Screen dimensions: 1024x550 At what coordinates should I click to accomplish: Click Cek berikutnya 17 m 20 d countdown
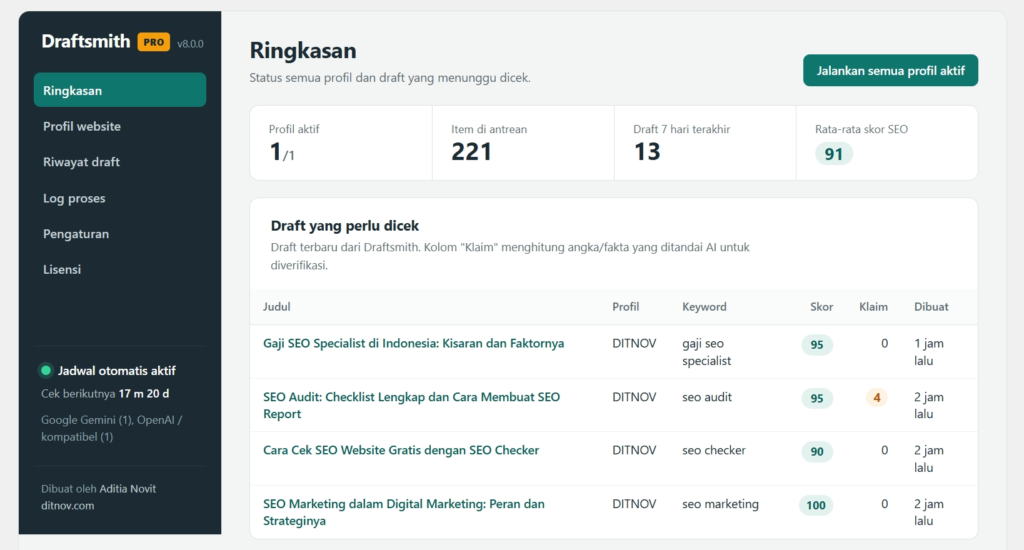coord(105,394)
